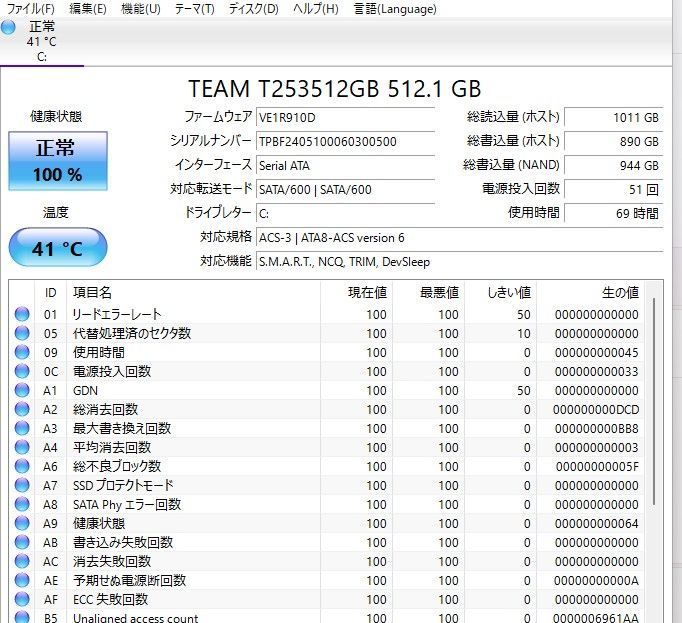Open the 編集(E) menu

pos(88,9)
